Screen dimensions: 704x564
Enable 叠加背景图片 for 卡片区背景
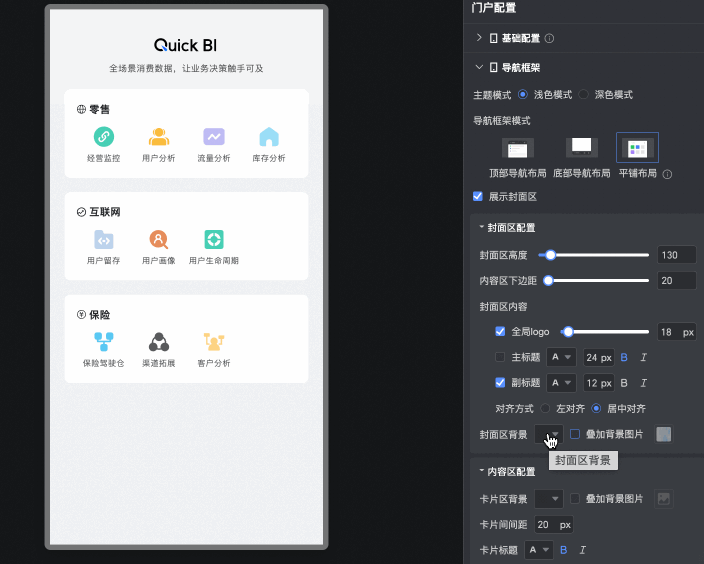[575, 498]
